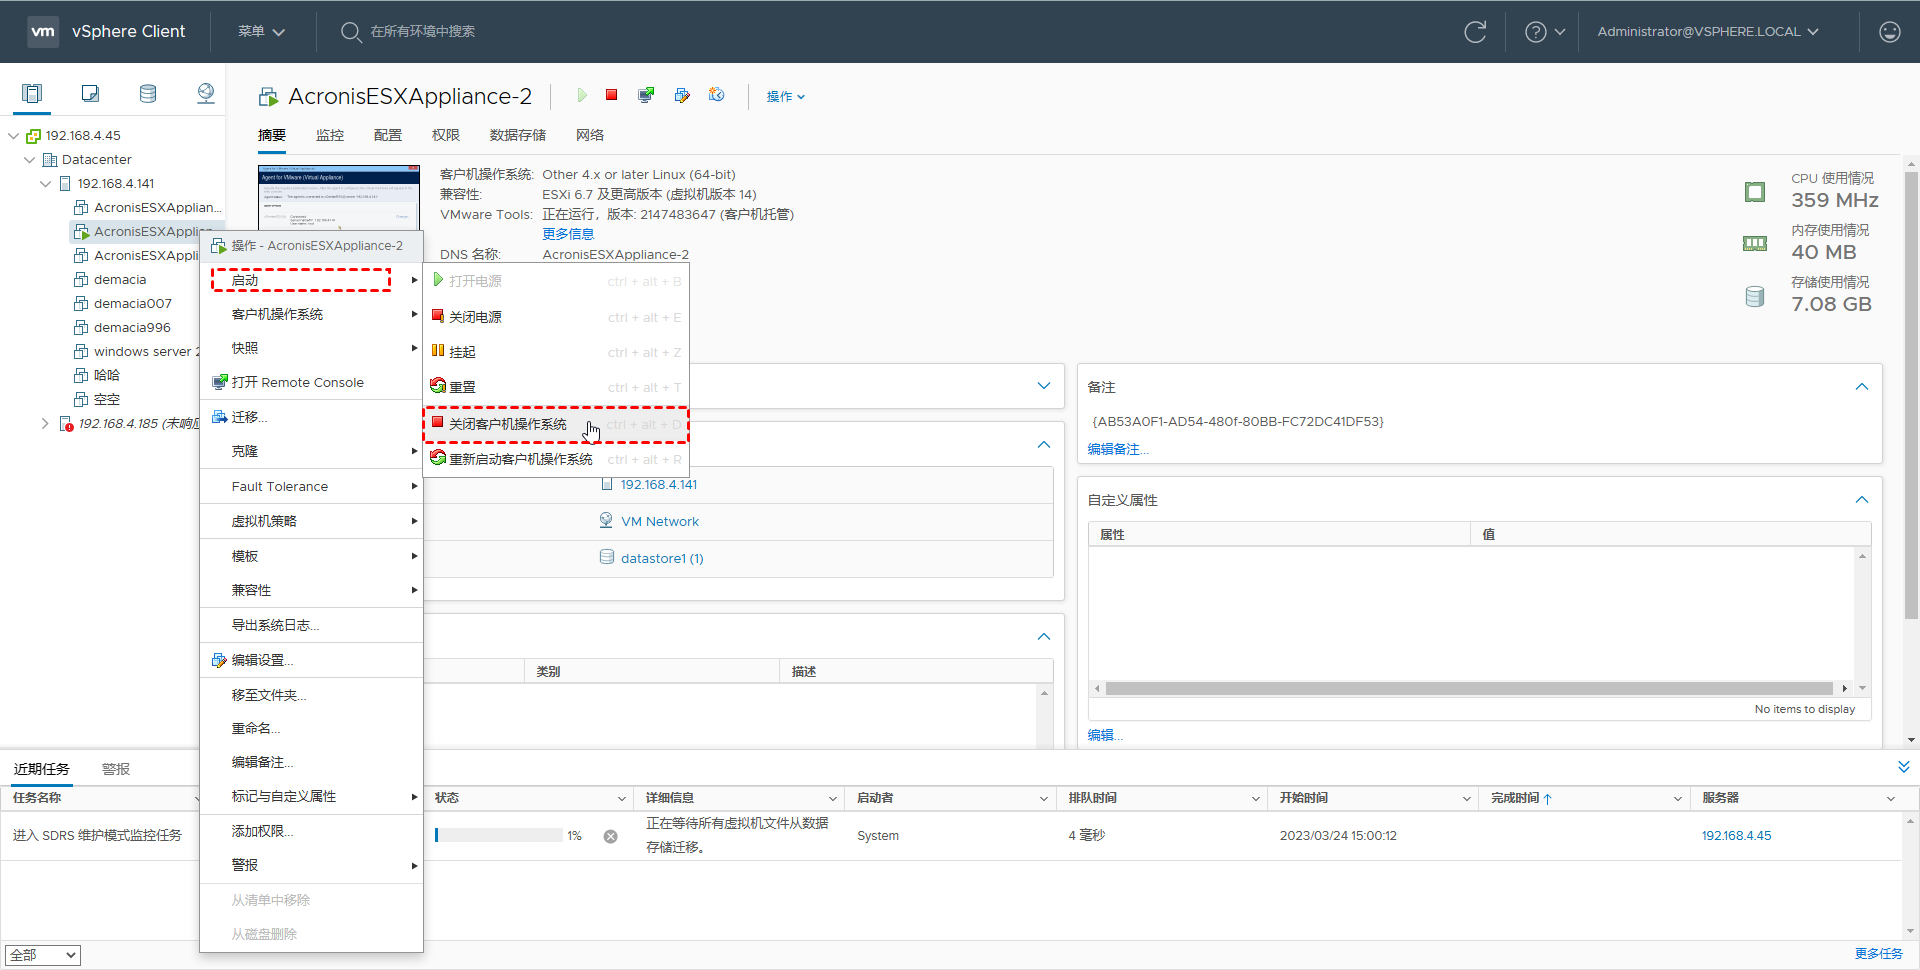Collapse the 192.168.4.45 tree node

(x=13, y=136)
